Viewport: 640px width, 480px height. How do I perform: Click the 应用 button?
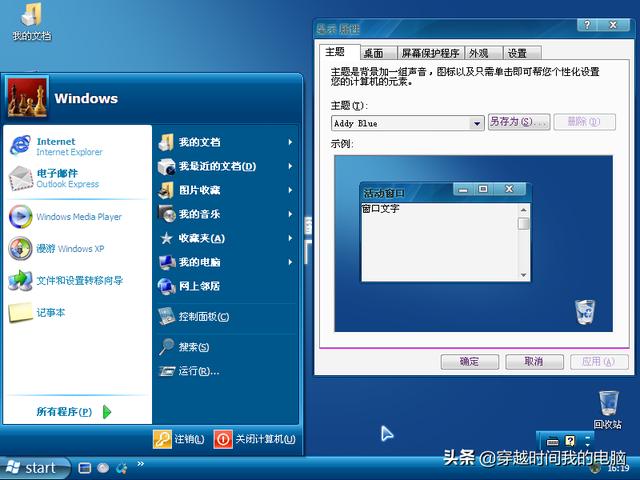(x=599, y=362)
